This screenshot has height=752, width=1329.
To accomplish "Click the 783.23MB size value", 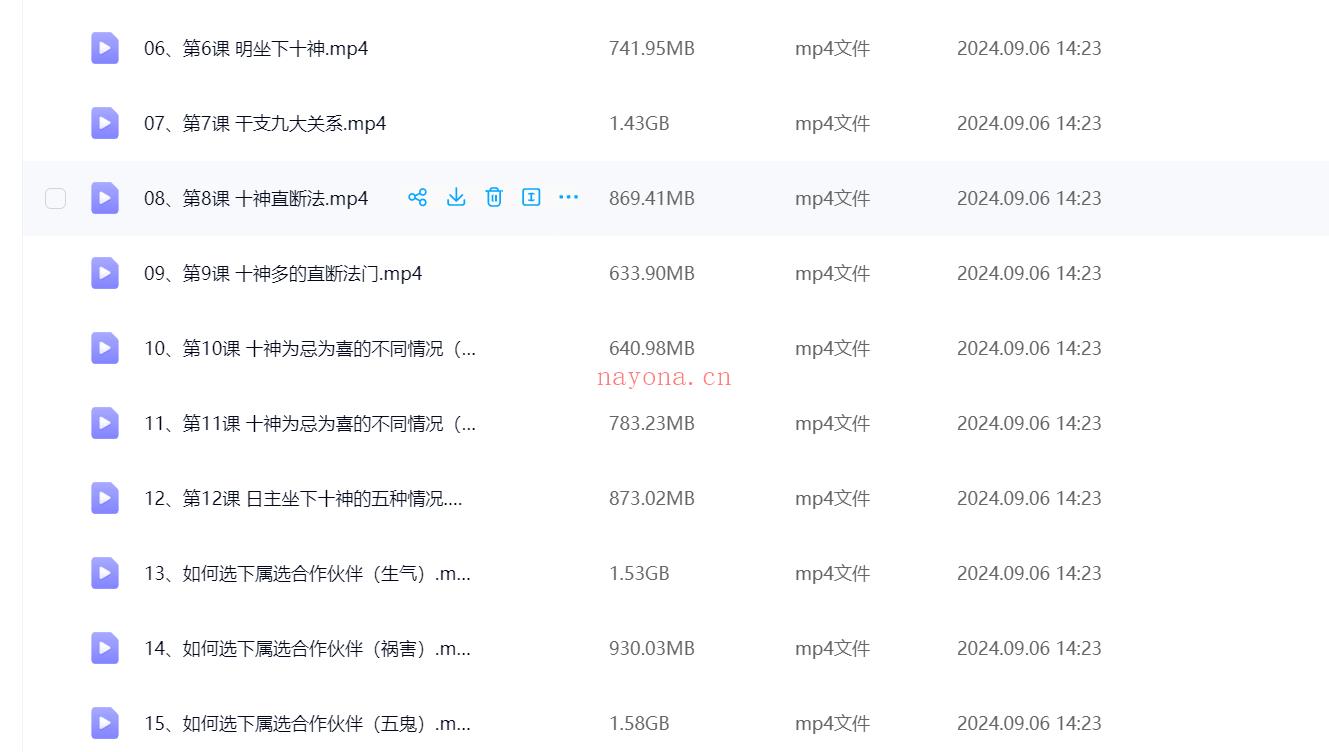I will click(x=652, y=423).
